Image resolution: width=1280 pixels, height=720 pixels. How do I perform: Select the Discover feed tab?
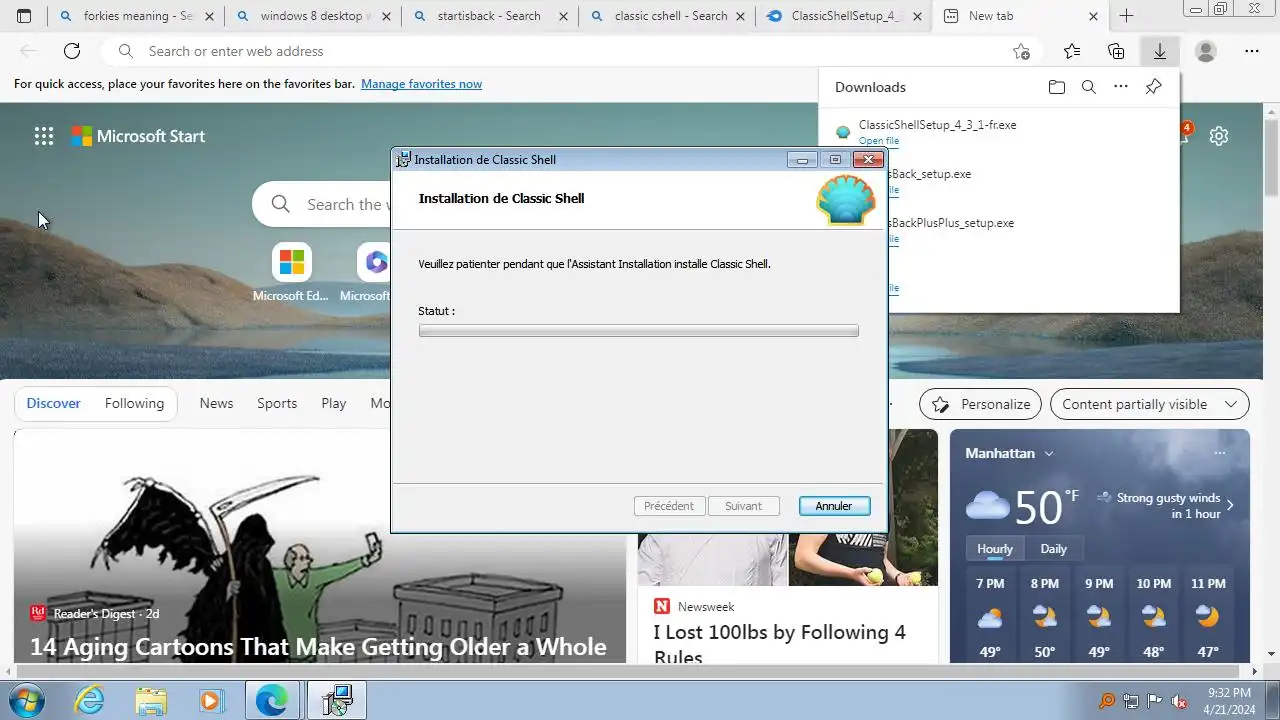53,403
